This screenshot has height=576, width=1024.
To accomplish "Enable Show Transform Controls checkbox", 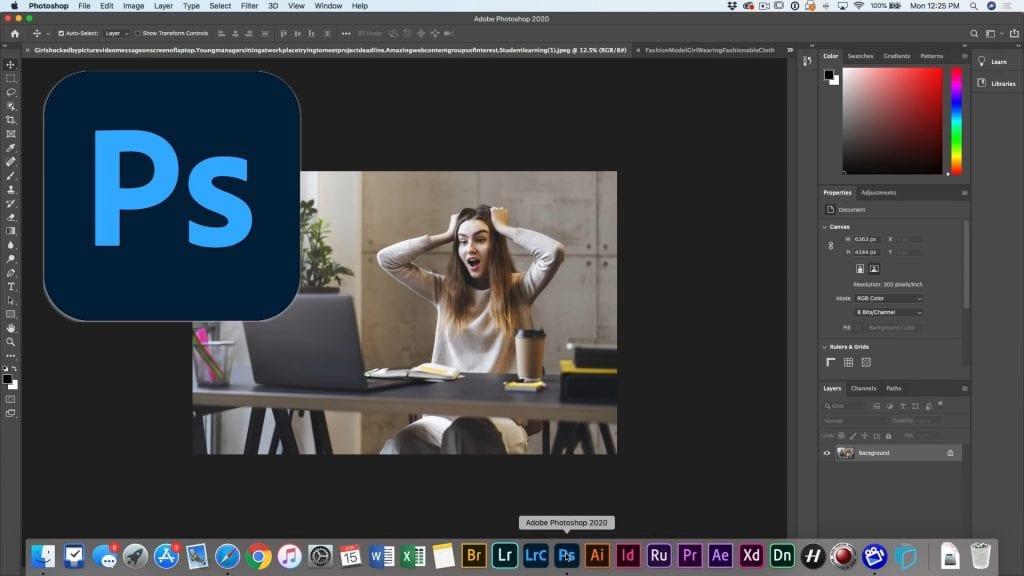I will click(138, 33).
